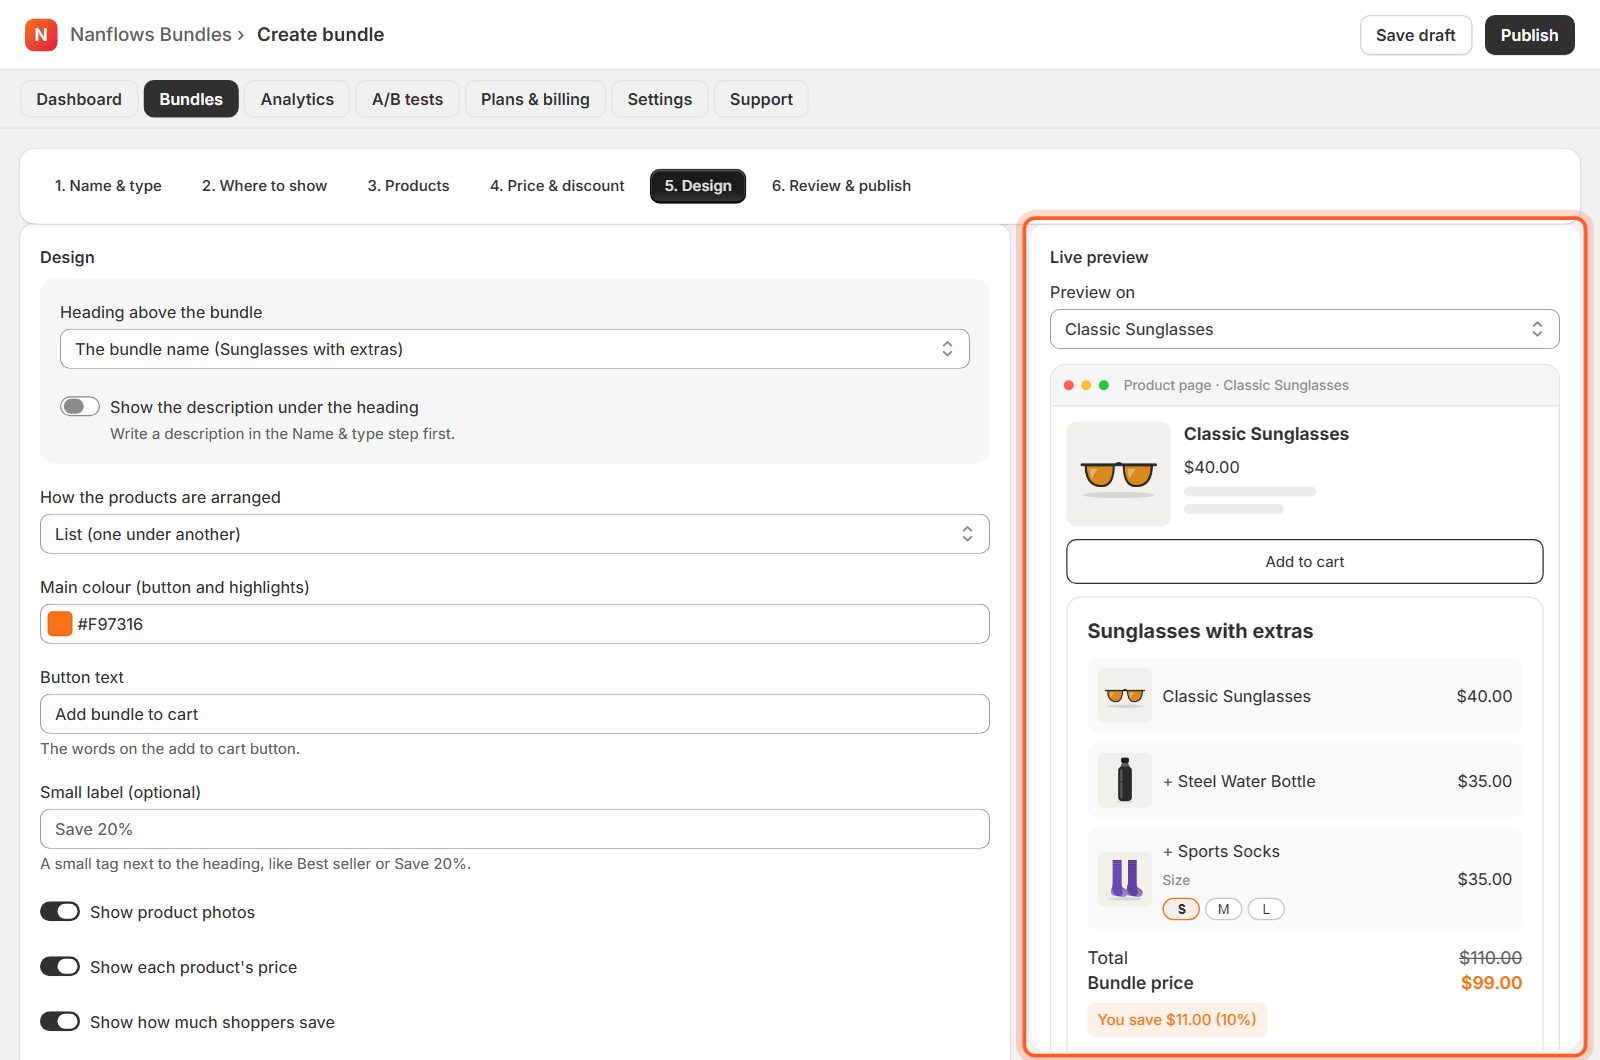Open the Heading above the bundle dropdown
This screenshot has width=1600, height=1060.
[x=515, y=349]
